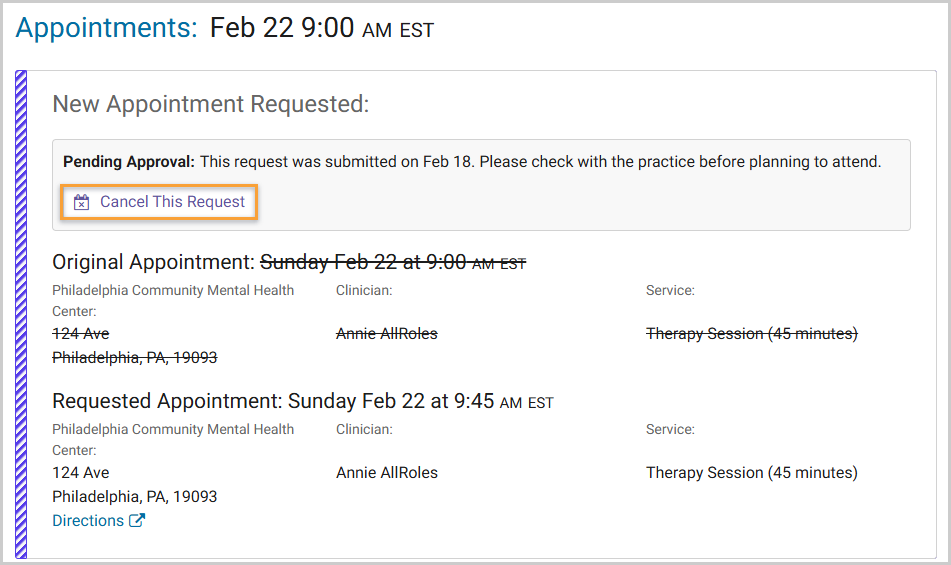Click requested appointment address '124 Ave'
The image size is (951, 565).
81,473
